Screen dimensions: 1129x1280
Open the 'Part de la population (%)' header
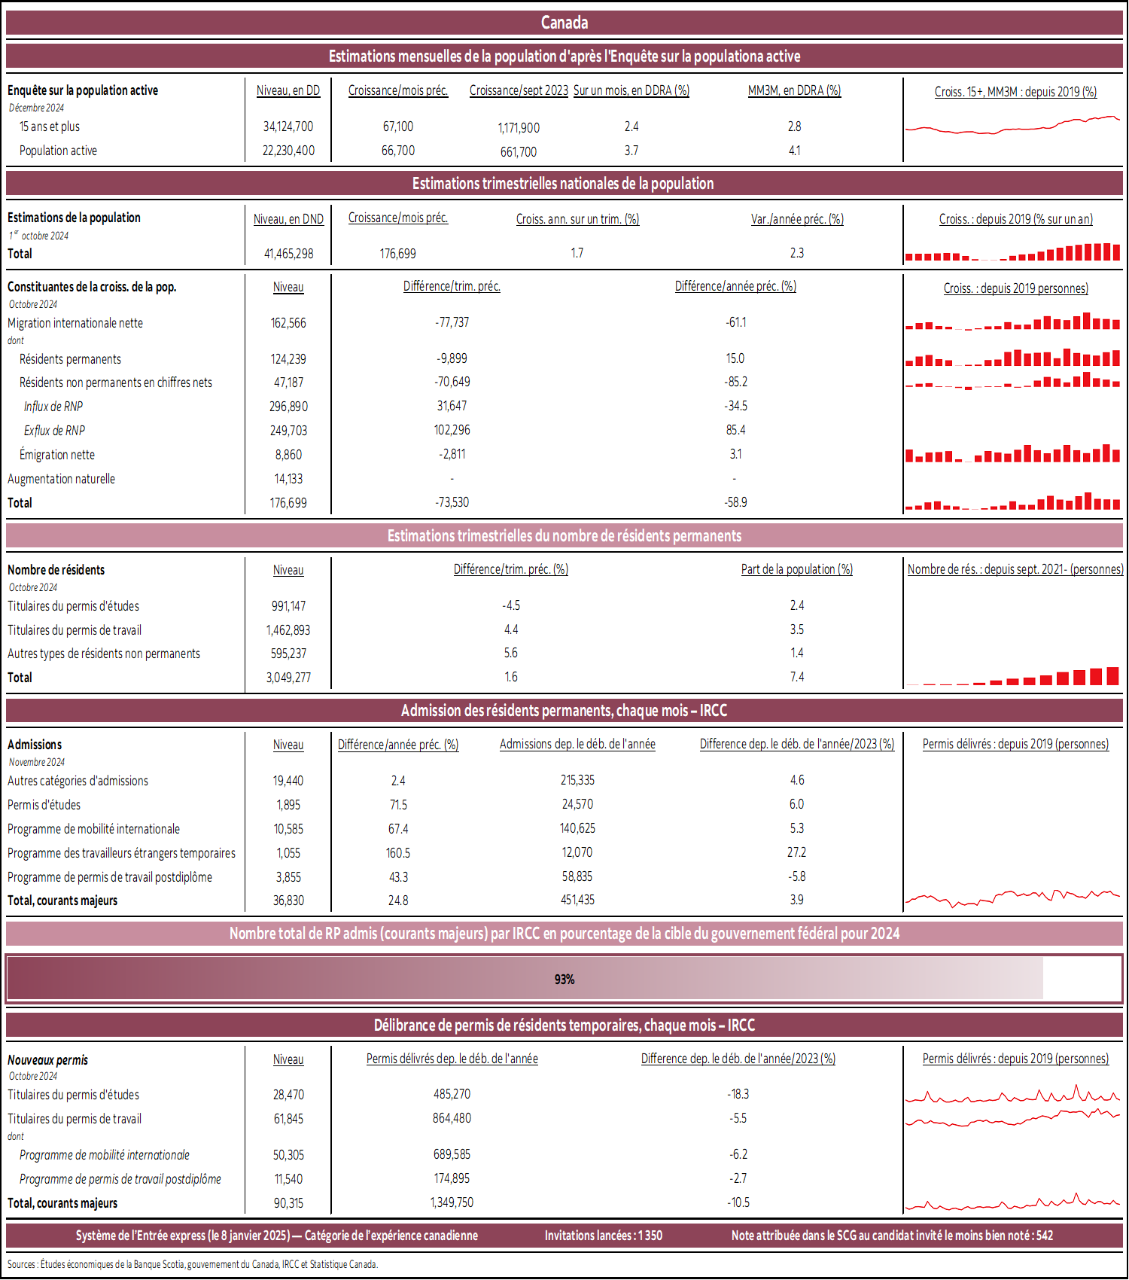tap(796, 569)
